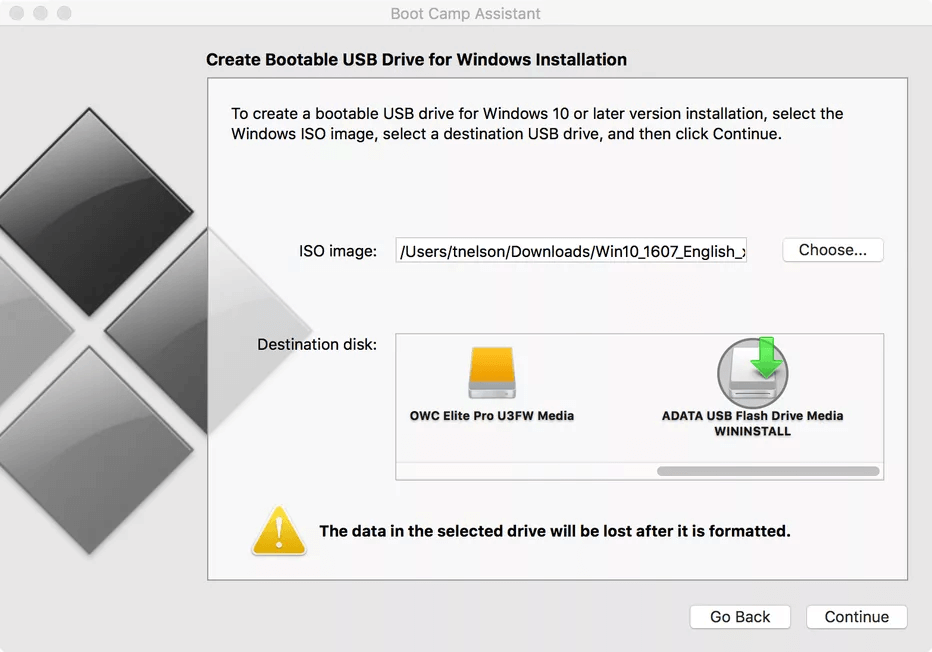The width and height of the screenshot is (932, 652).
Task: Click the Go Back button
Action: [x=740, y=617]
